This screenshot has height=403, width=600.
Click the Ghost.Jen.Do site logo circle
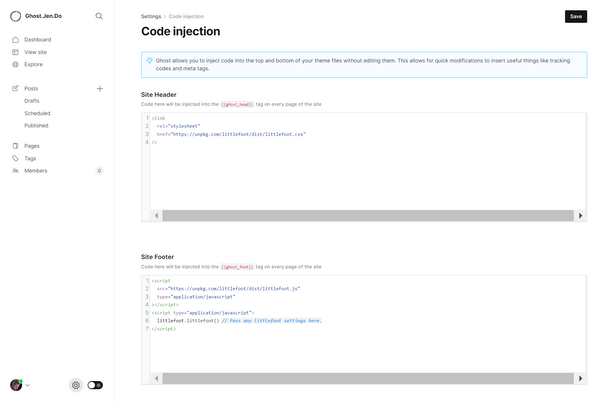(x=15, y=16)
